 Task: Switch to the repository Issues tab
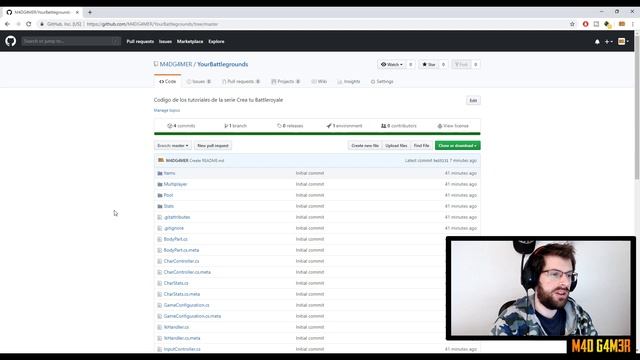click(199, 82)
